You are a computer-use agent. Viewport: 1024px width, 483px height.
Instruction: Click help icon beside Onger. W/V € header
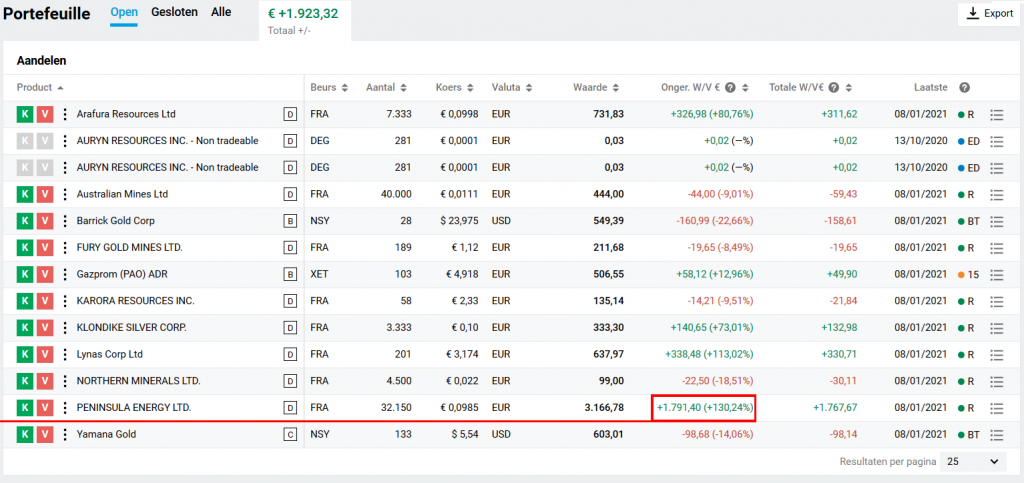730,87
